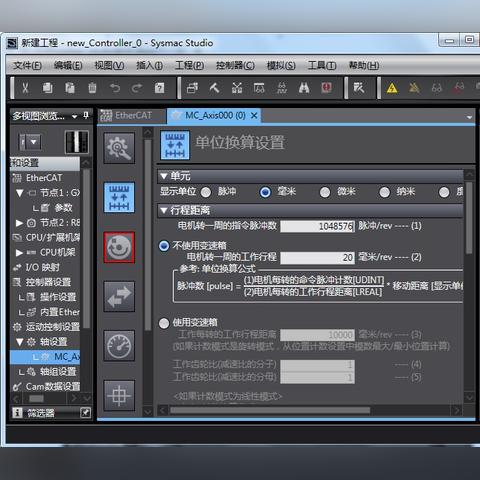Select 轴组设置 in the project tree
This screenshot has height=480, width=480.
pos(58,372)
